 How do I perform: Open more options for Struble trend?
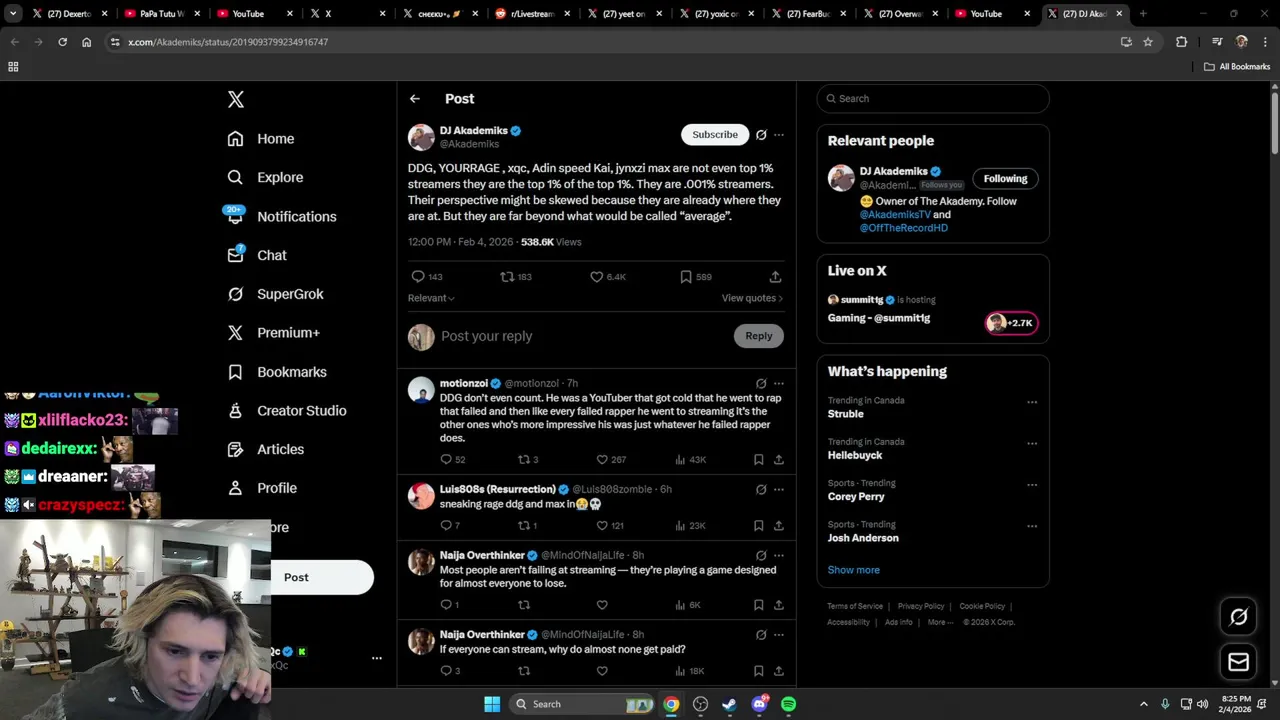click(x=1032, y=403)
